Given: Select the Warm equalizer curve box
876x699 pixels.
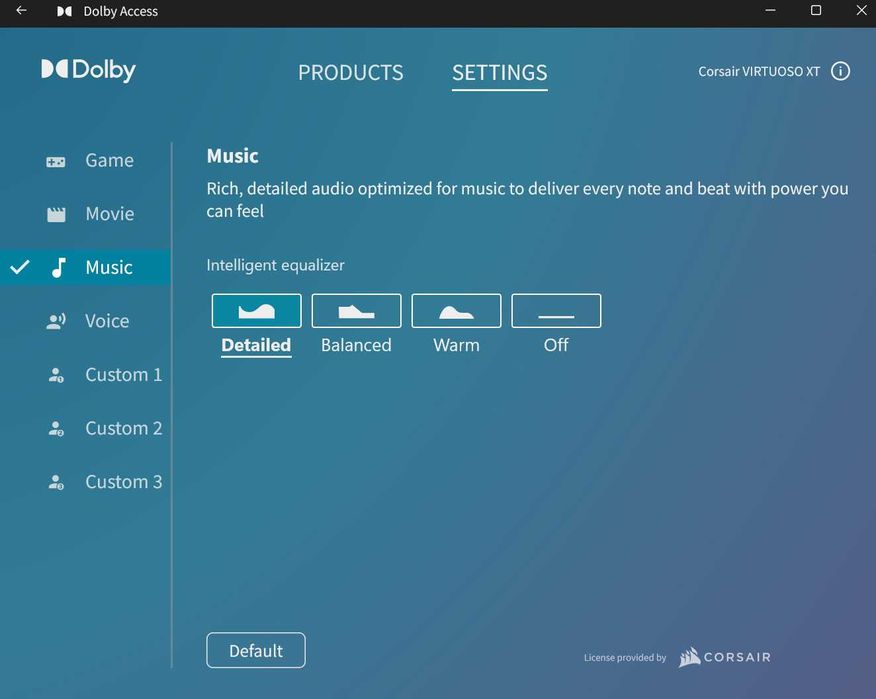Looking at the screenshot, I should pos(456,311).
